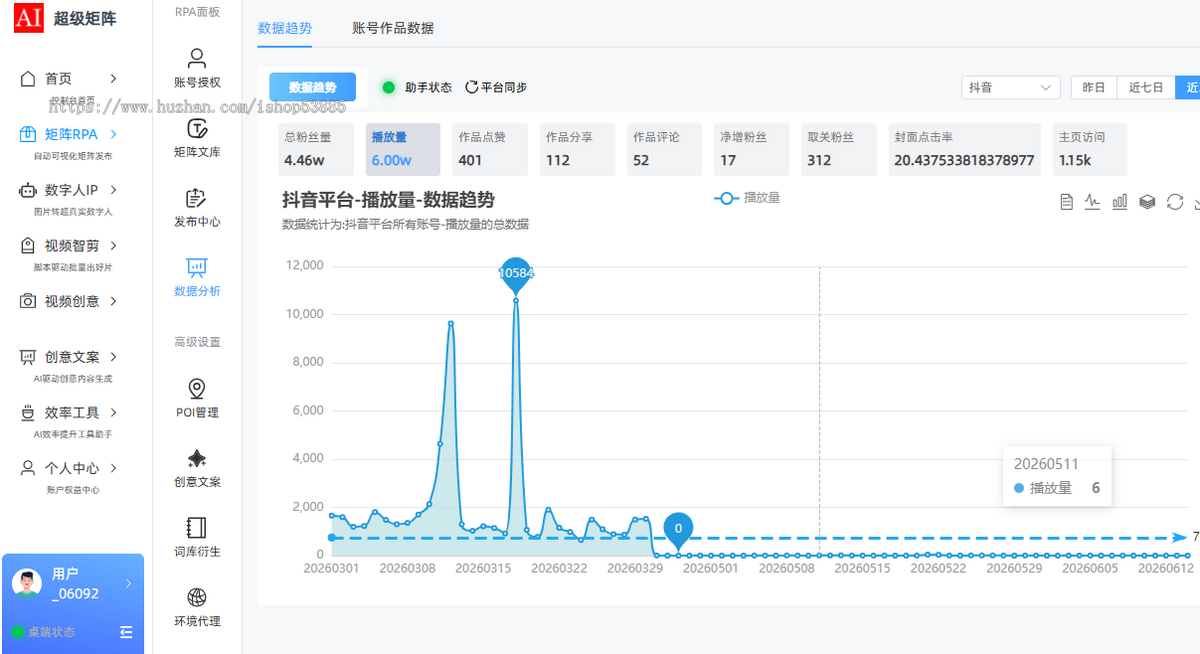Click the 首页 home icon
Screen dimensions: 1200x654
[28, 78]
